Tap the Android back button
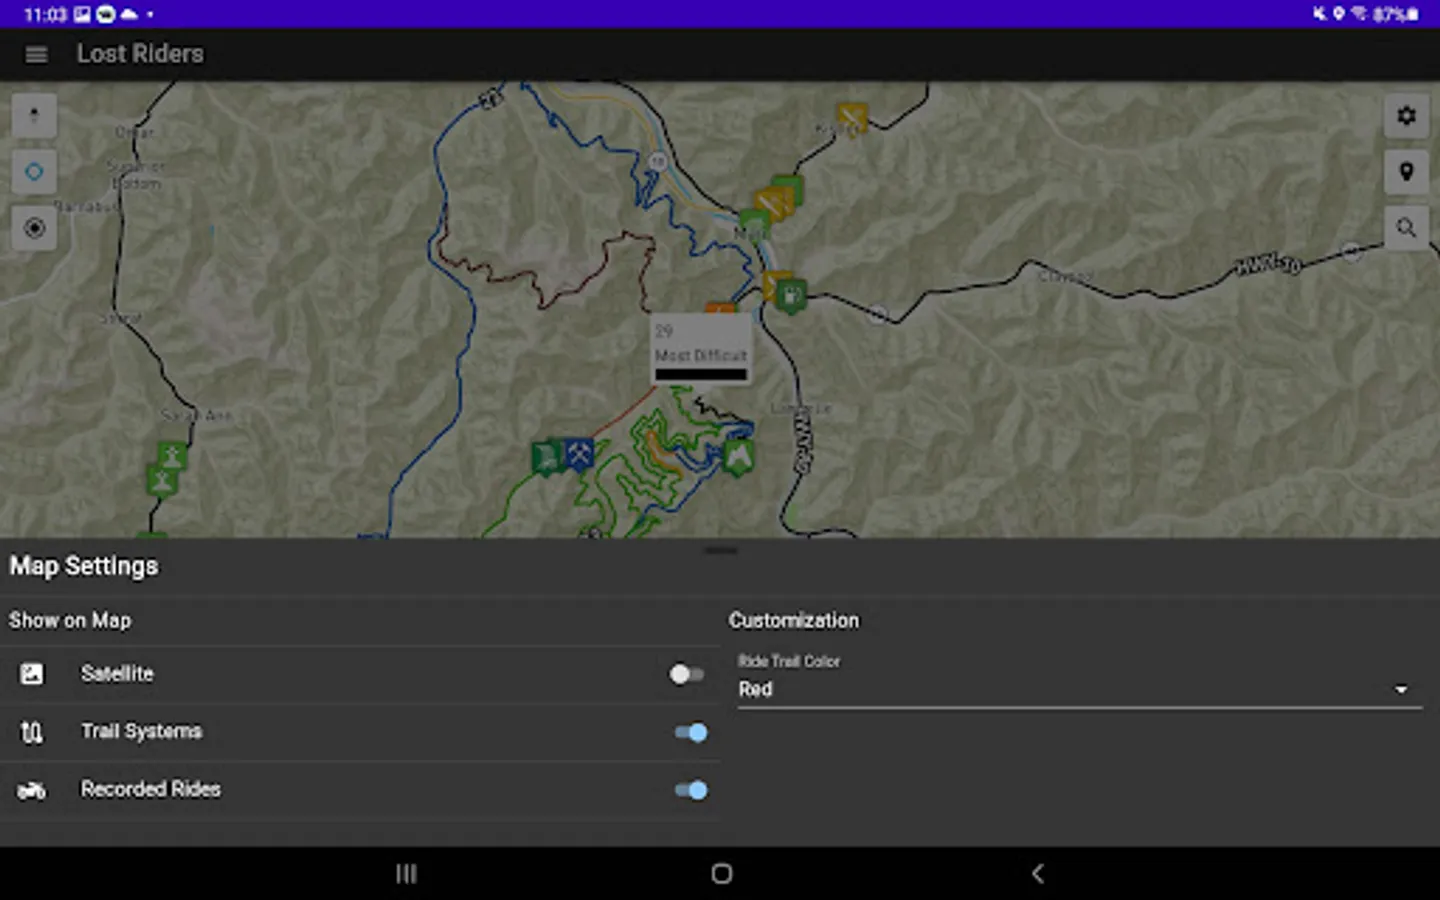This screenshot has width=1440, height=900. (x=1037, y=874)
